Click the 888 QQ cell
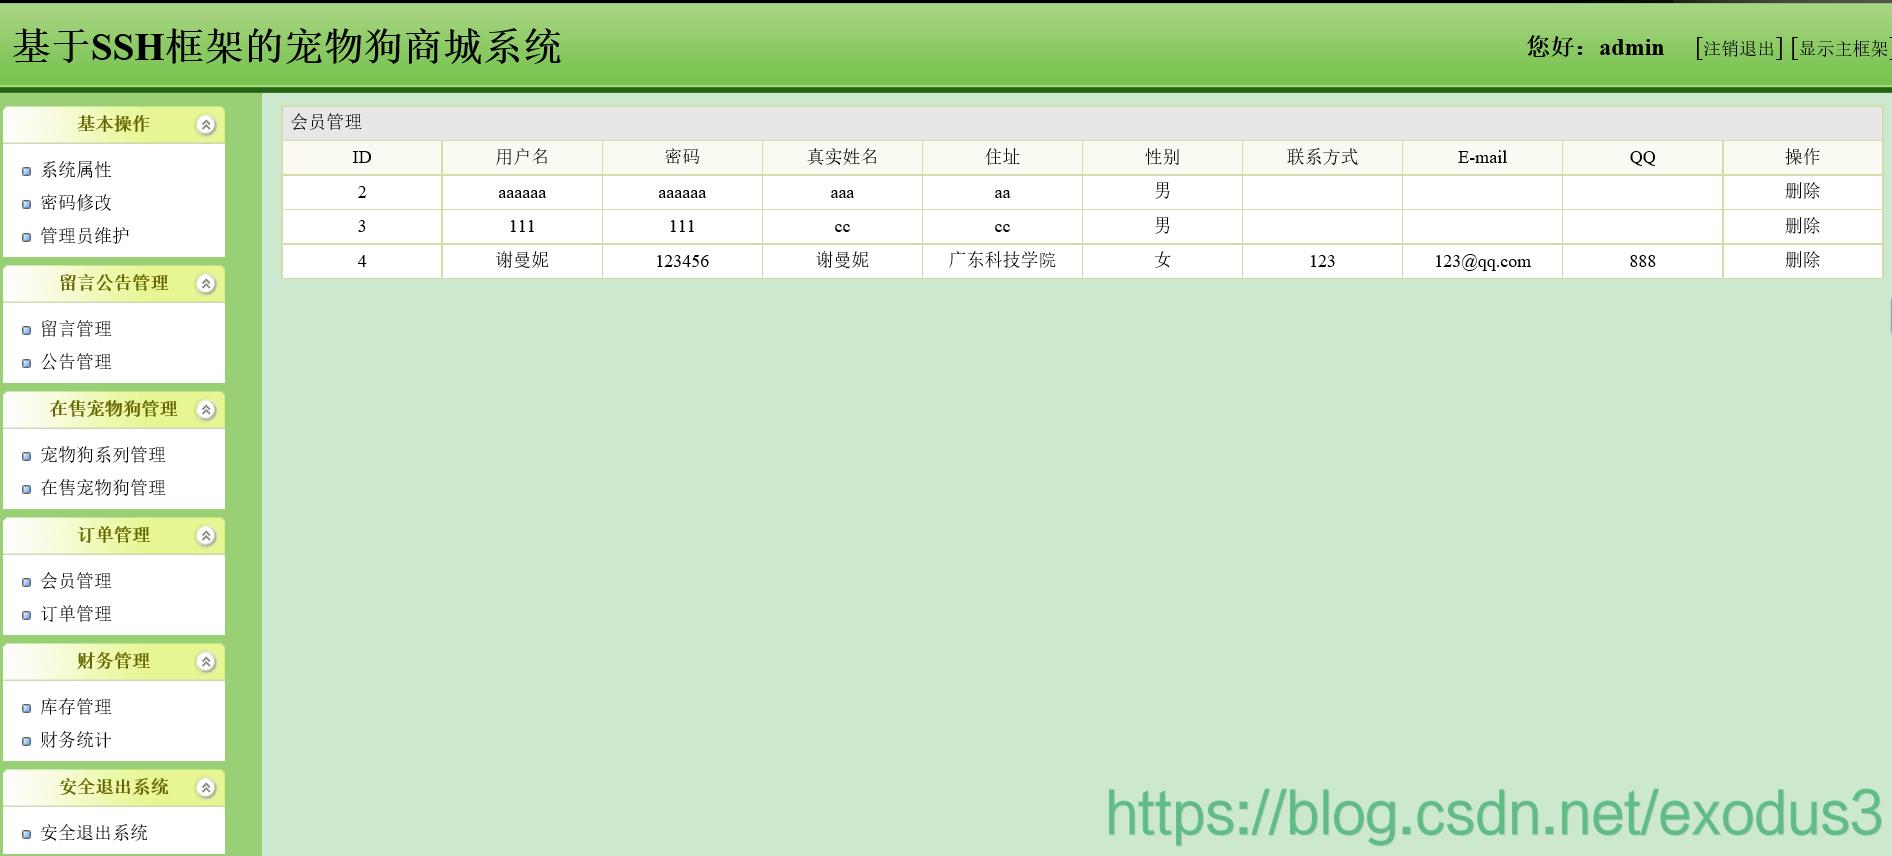This screenshot has width=1892, height=856. (1642, 261)
